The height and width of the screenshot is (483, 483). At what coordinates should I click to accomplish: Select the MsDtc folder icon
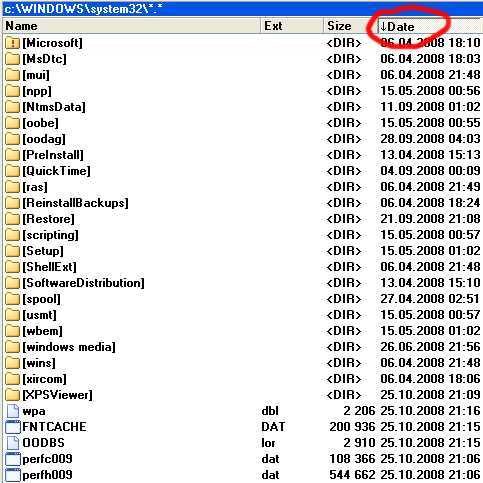pyautogui.click(x=13, y=59)
